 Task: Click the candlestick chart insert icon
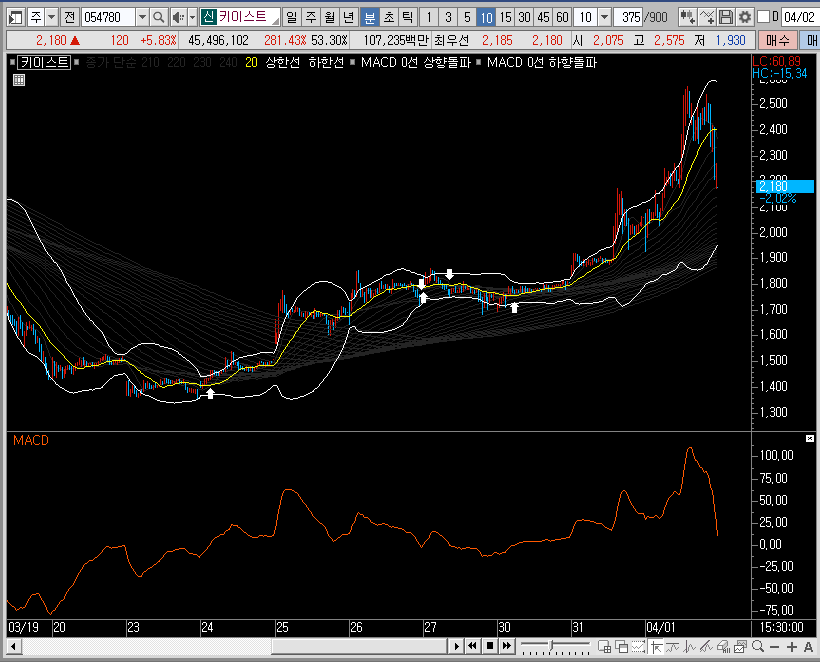(x=688, y=17)
